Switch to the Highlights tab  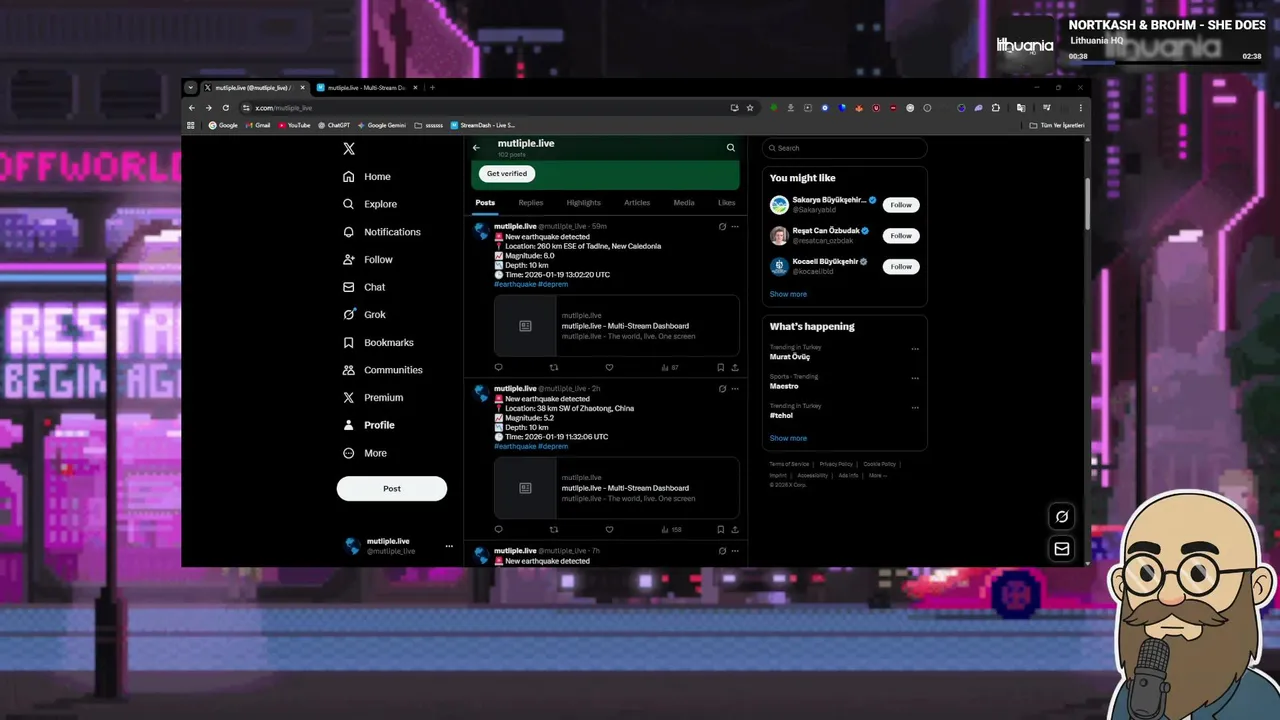(584, 203)
